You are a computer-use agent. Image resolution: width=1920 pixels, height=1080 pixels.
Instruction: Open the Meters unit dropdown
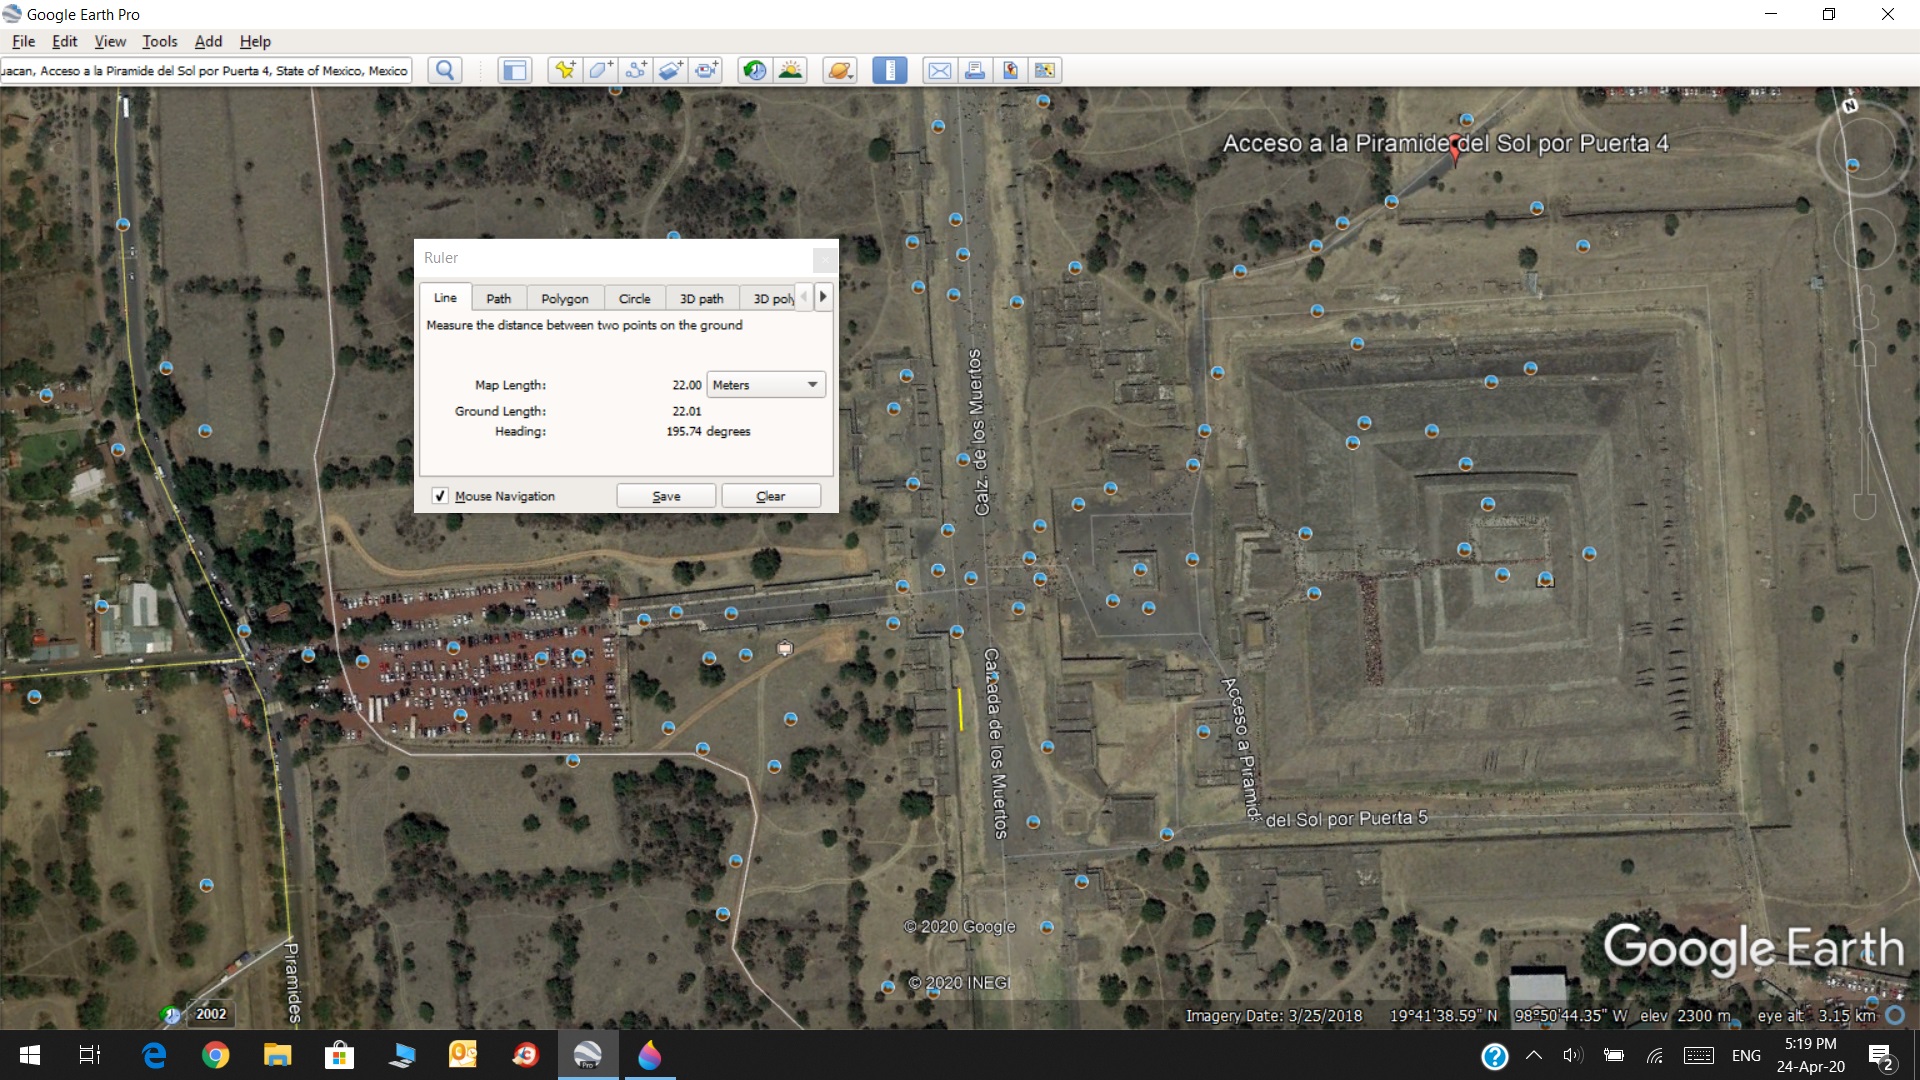coord(766,385)
